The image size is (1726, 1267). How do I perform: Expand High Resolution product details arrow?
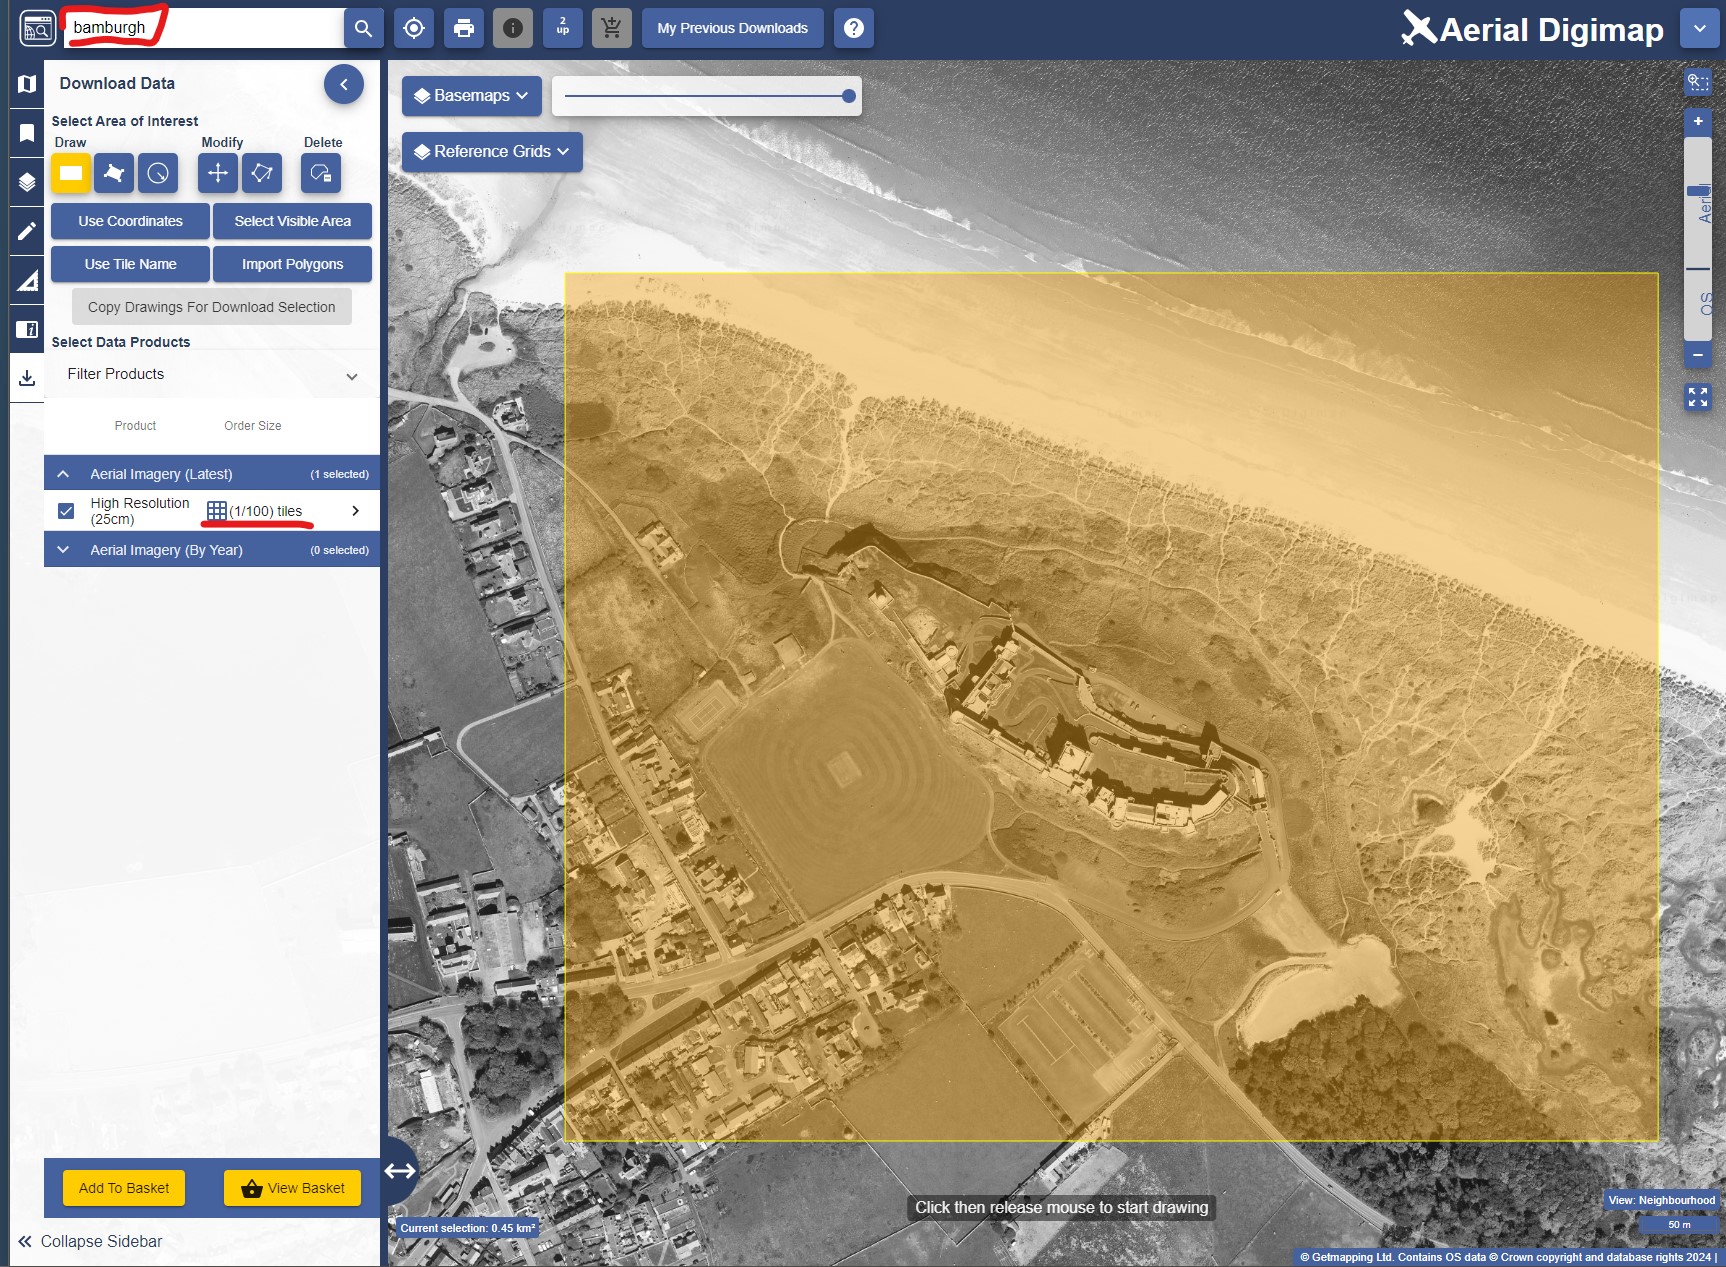tap(355, 511)
